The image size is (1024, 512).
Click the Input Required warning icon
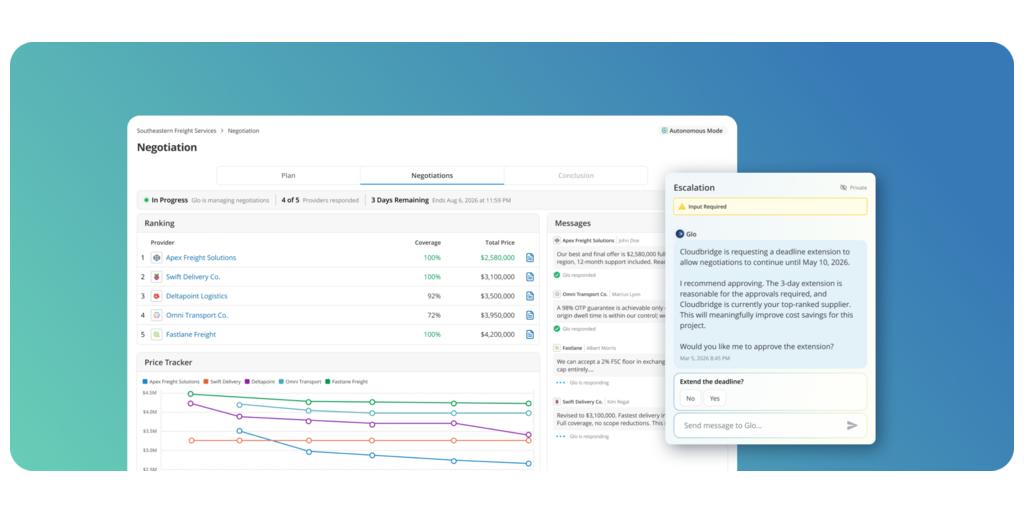pos(682,206)
